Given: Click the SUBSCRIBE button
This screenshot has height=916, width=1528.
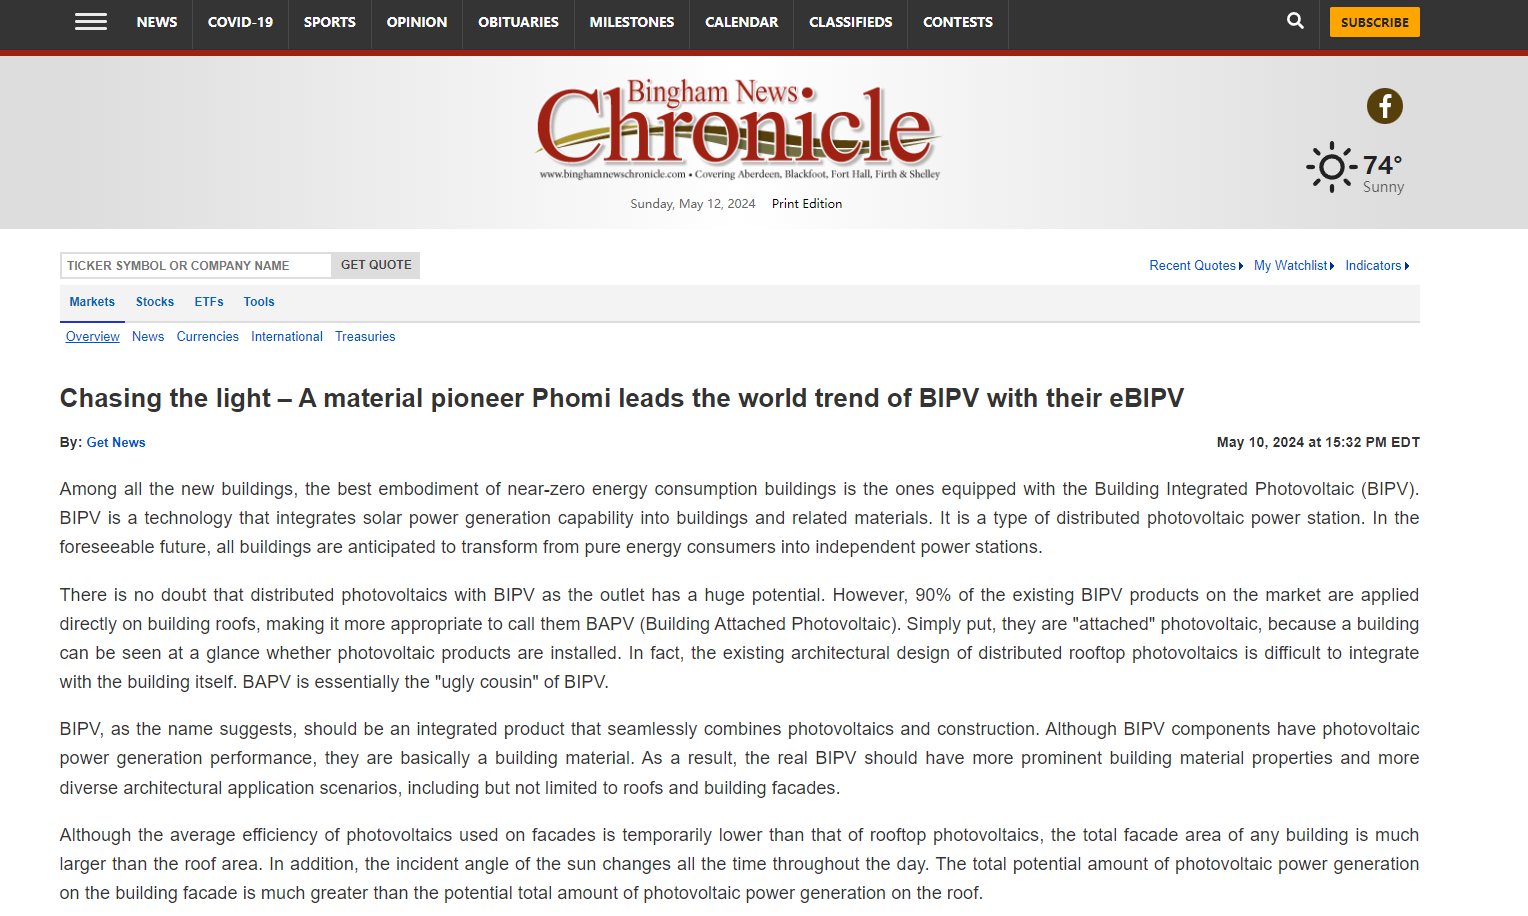Looking at the screenshot, I should [x=1374, y=22].
